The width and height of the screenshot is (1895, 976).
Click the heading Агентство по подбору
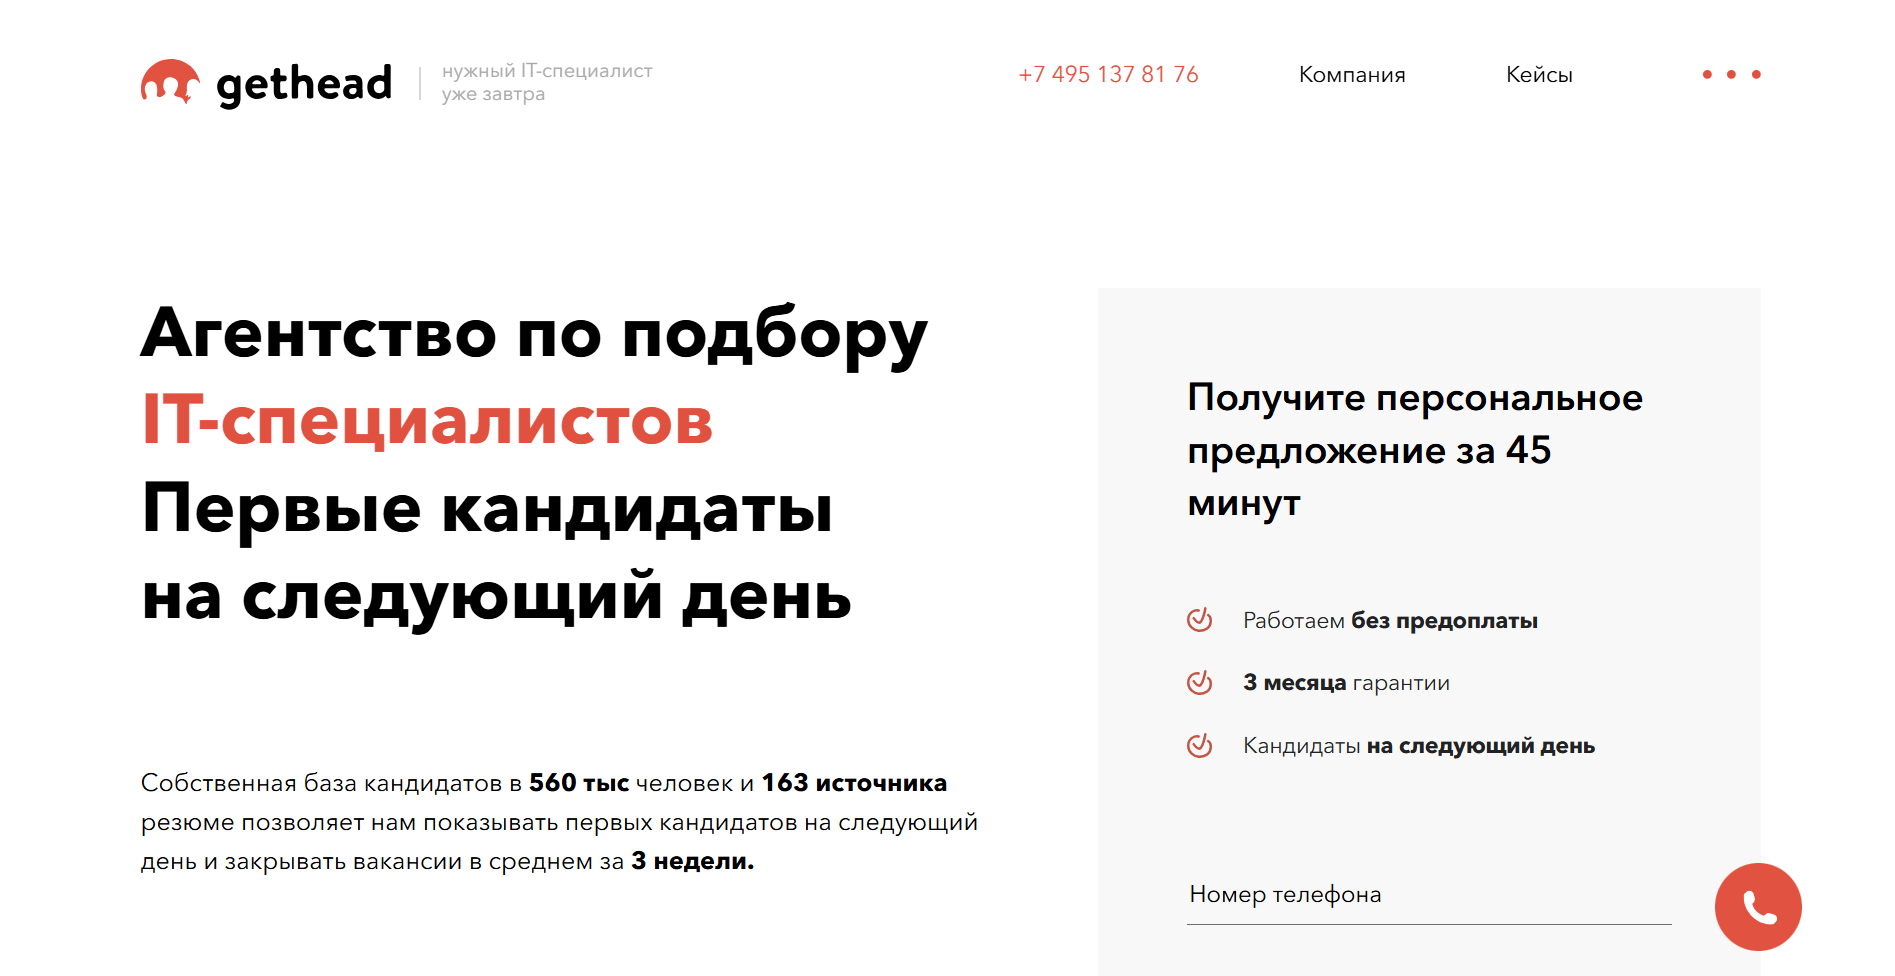pyautogui.click(x=534, y=334)
